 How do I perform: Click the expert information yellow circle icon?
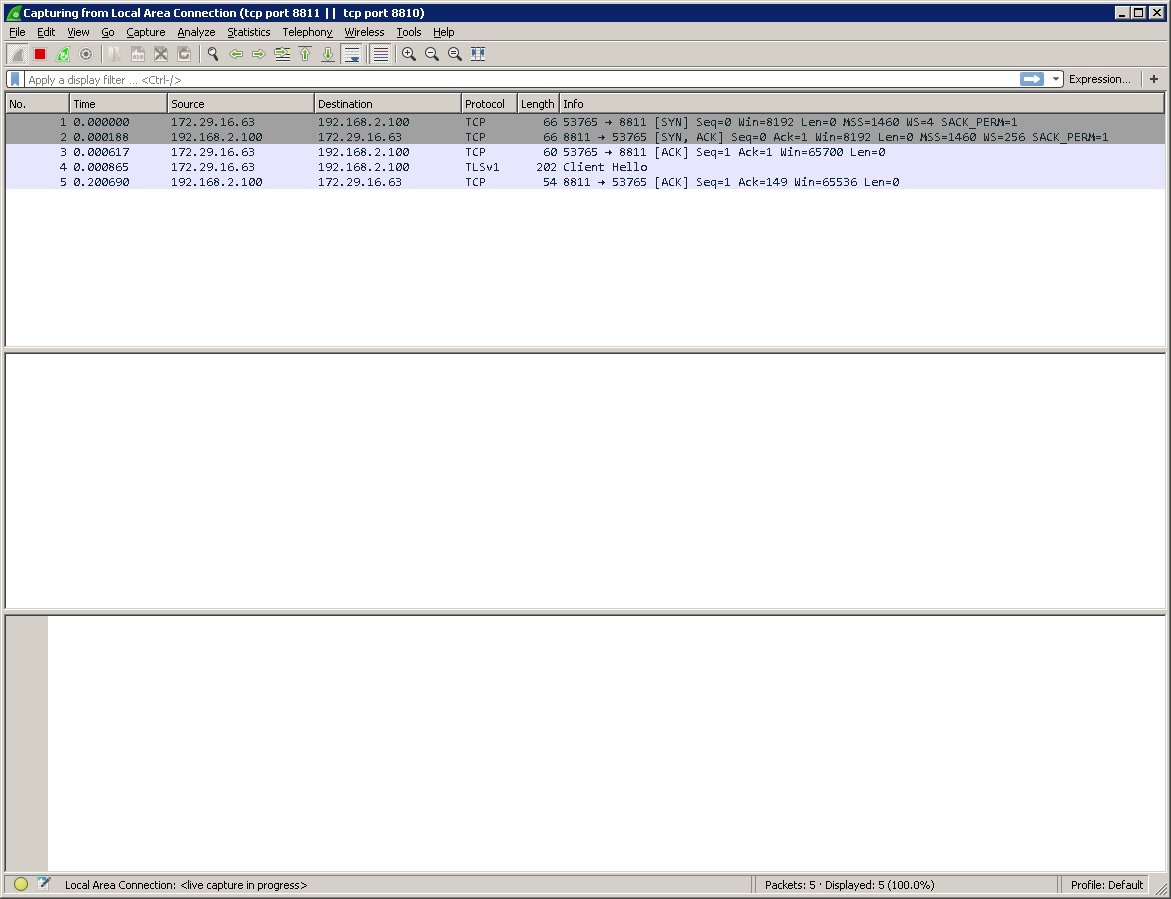(21, 884)
